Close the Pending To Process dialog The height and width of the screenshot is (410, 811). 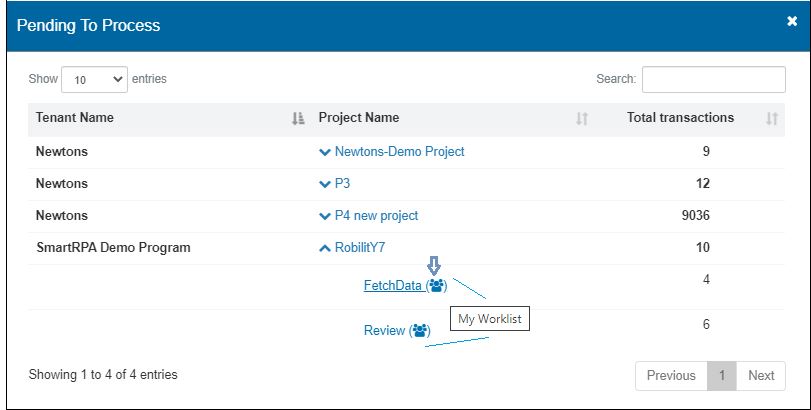click(x=792, y=21)
